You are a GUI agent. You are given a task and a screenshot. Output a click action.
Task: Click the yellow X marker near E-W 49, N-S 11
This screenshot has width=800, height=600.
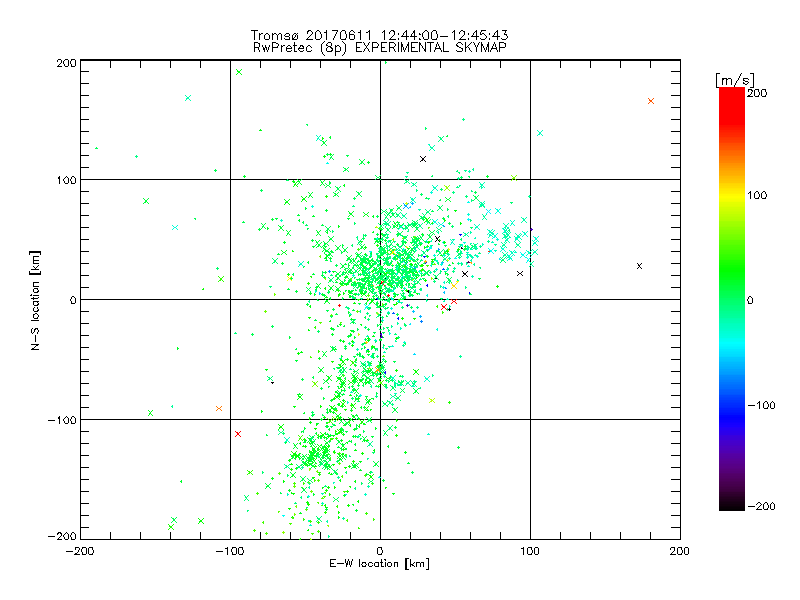(454, 286)
